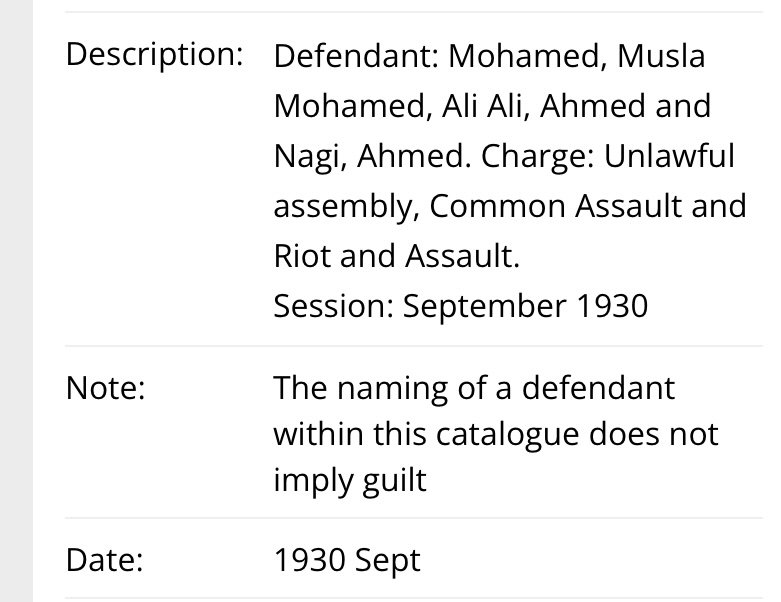
Task: Select the "September 1930" session text
Action: [x=525, y=306]
